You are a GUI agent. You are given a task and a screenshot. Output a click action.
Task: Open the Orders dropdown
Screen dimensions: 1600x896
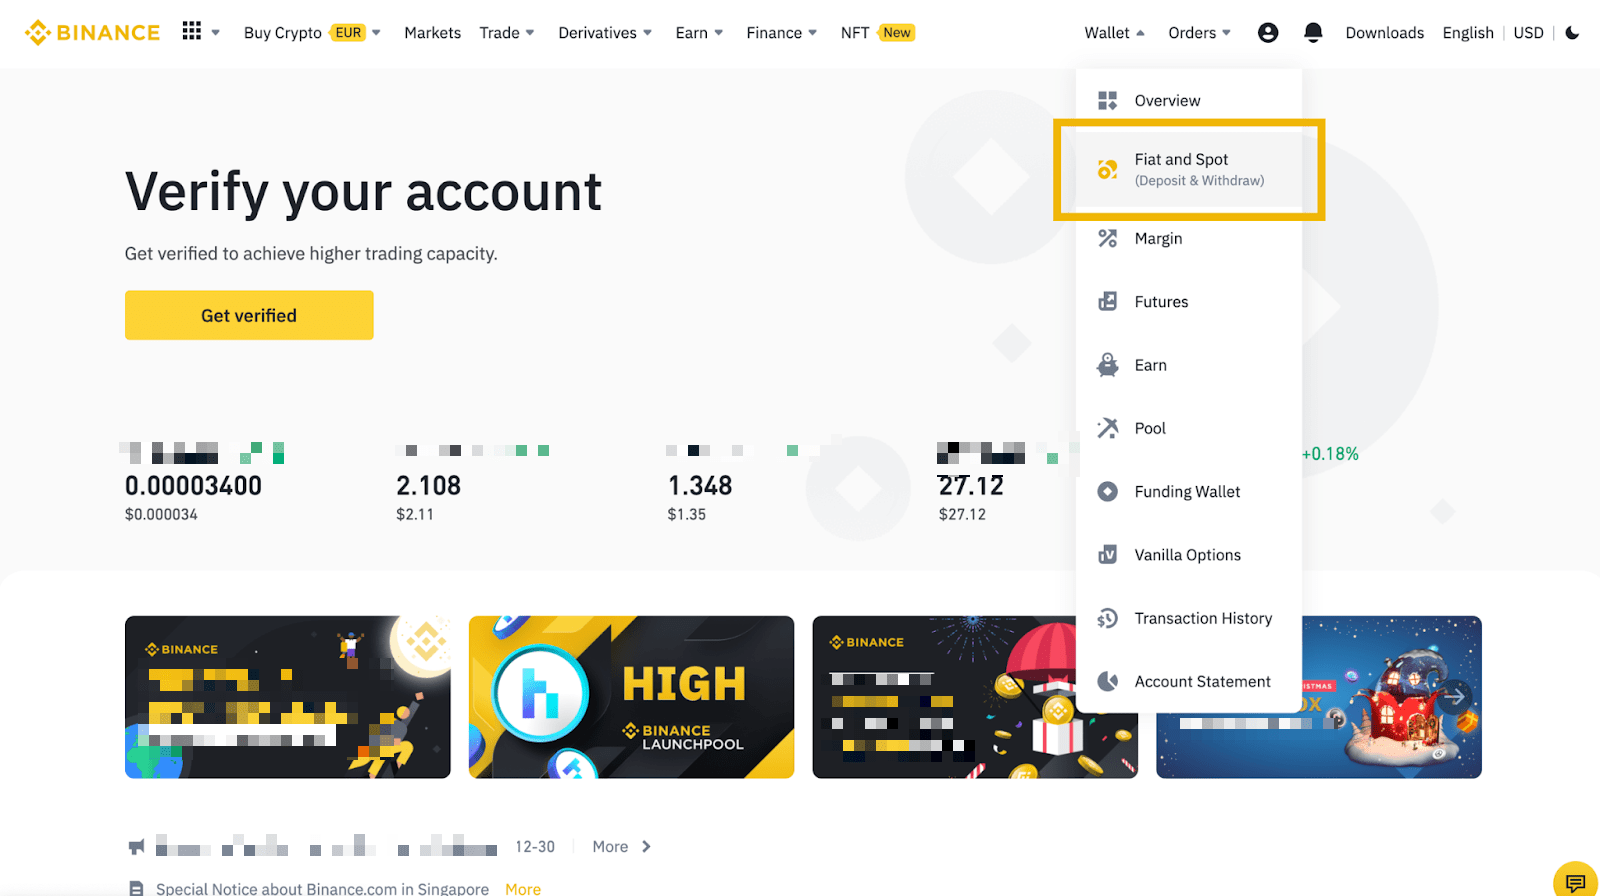click(1199, 33)
